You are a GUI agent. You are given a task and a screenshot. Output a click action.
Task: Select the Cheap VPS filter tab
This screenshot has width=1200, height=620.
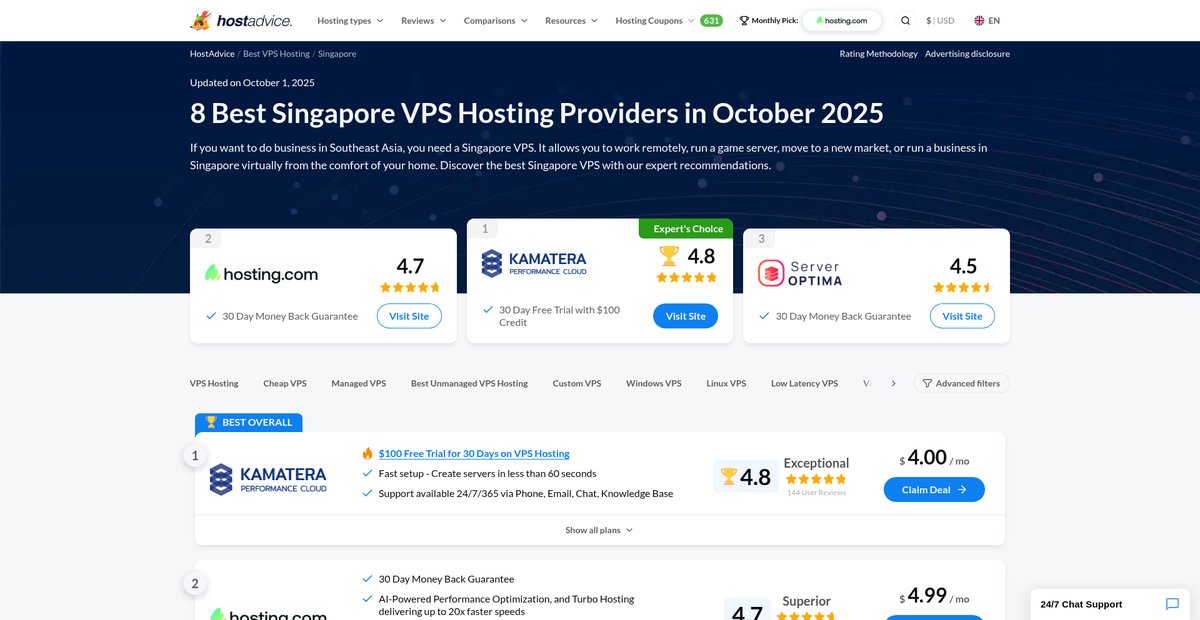click(285, 383)
